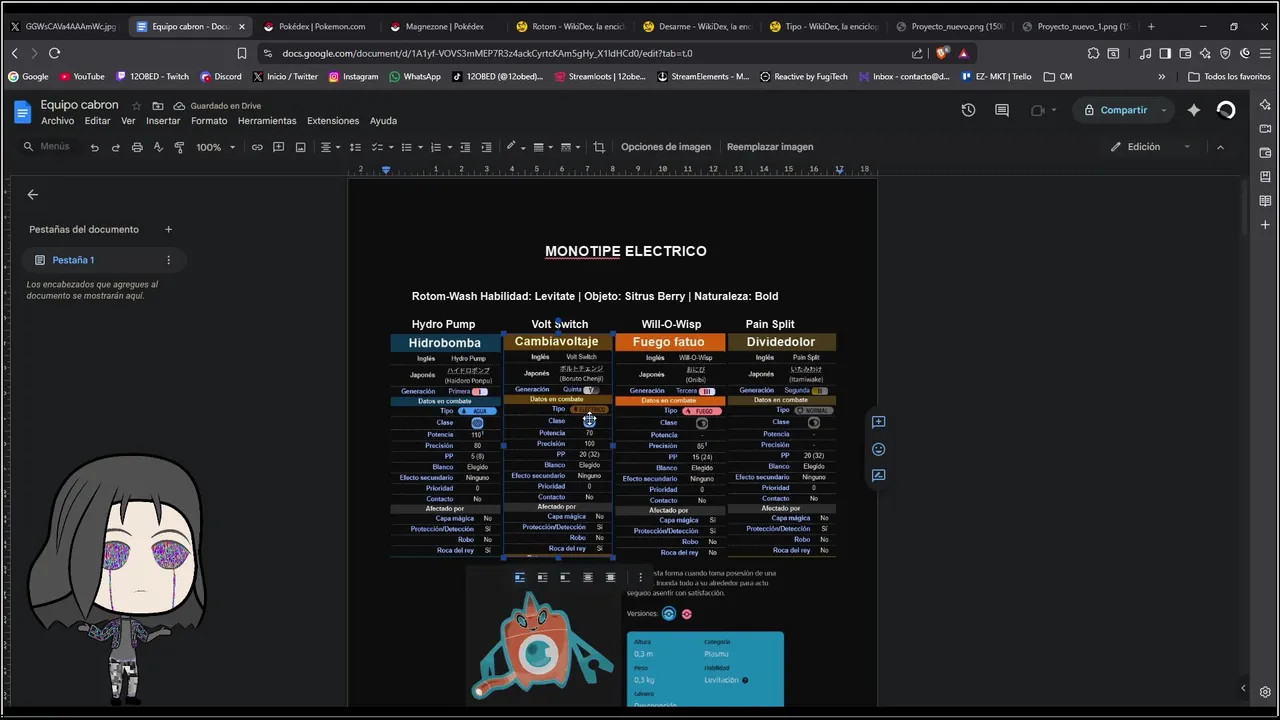1280x720 pixels.
Task: Open line and paragraph spacing icon
Action: tap(355, 147)
